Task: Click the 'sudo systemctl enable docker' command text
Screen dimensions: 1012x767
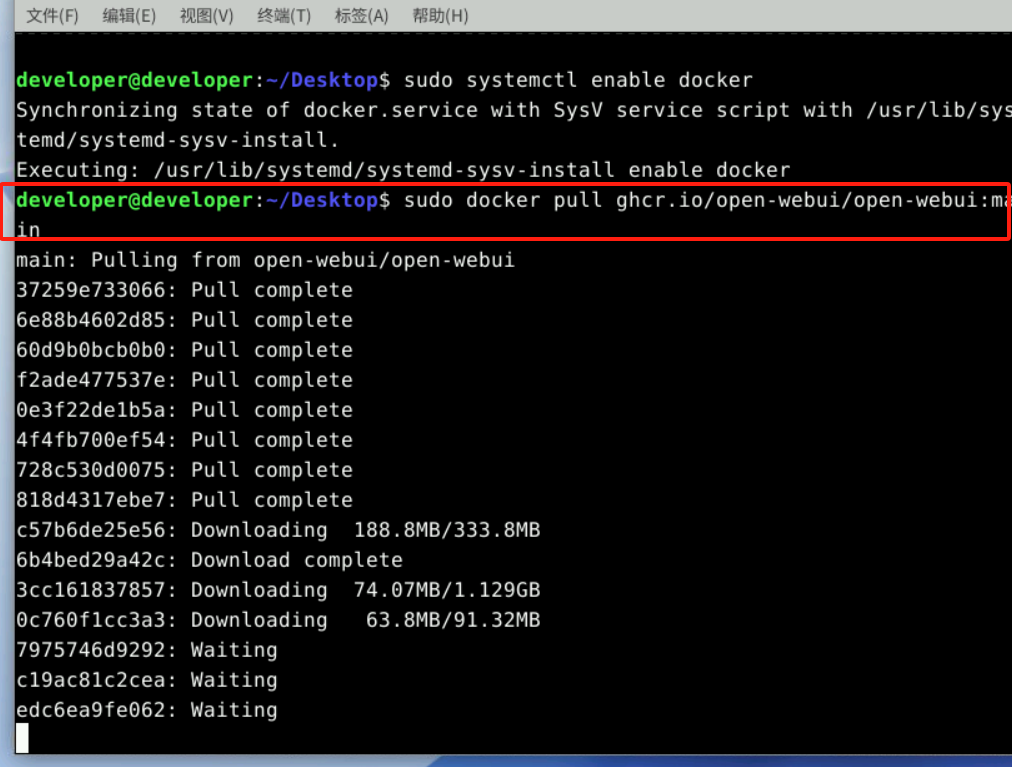Action: [x=578, y=80]
